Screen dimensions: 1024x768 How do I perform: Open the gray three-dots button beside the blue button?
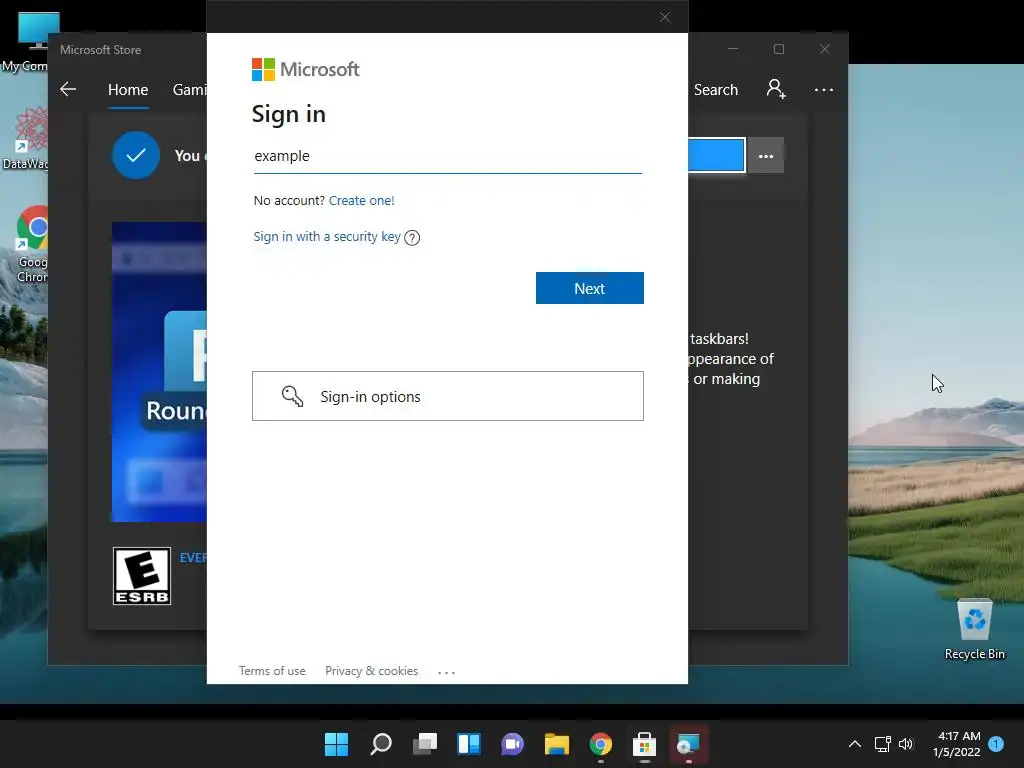(765, 156)
